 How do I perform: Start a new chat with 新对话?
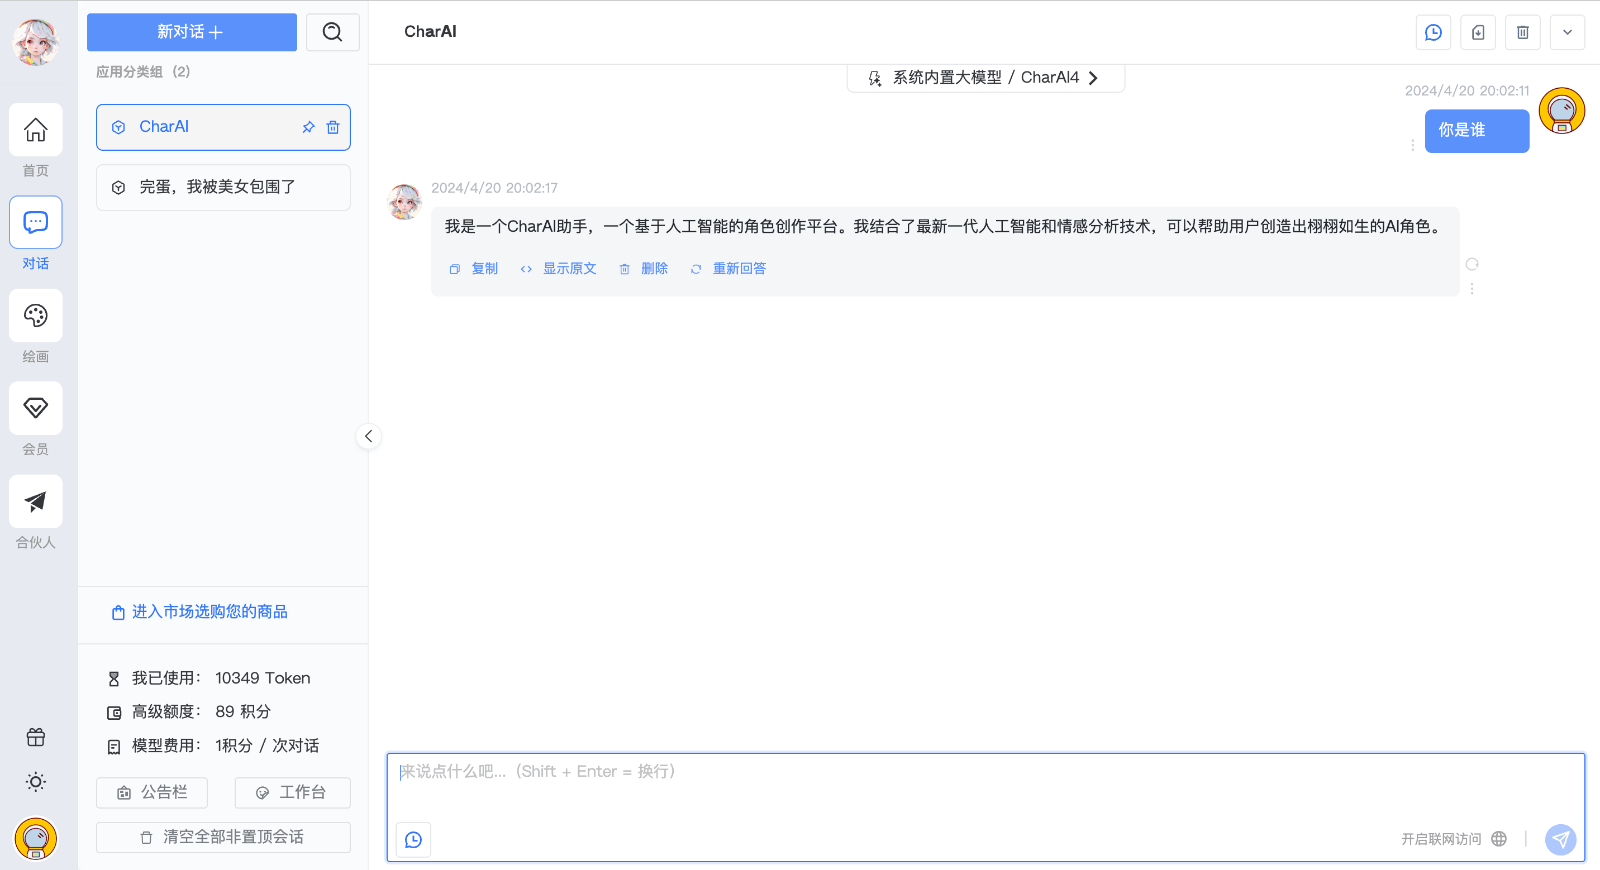coord(191,32)
